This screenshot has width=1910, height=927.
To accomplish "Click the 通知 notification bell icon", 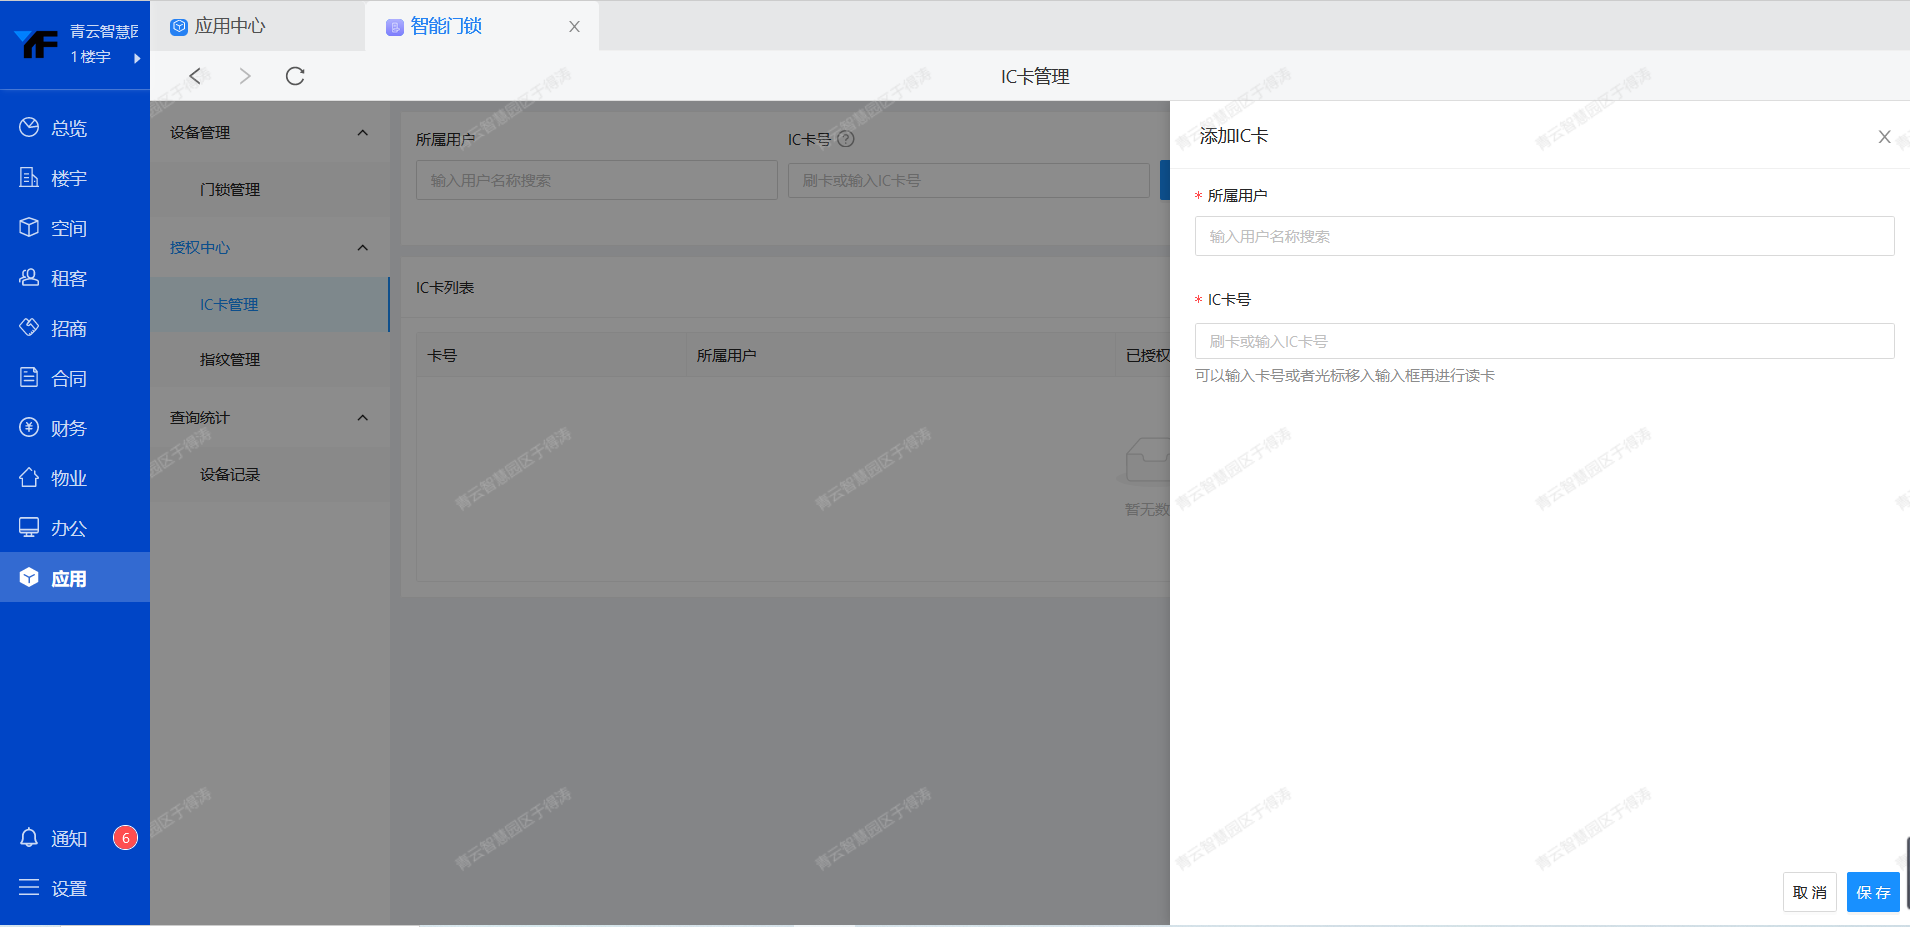I will [x=29, y=837].
